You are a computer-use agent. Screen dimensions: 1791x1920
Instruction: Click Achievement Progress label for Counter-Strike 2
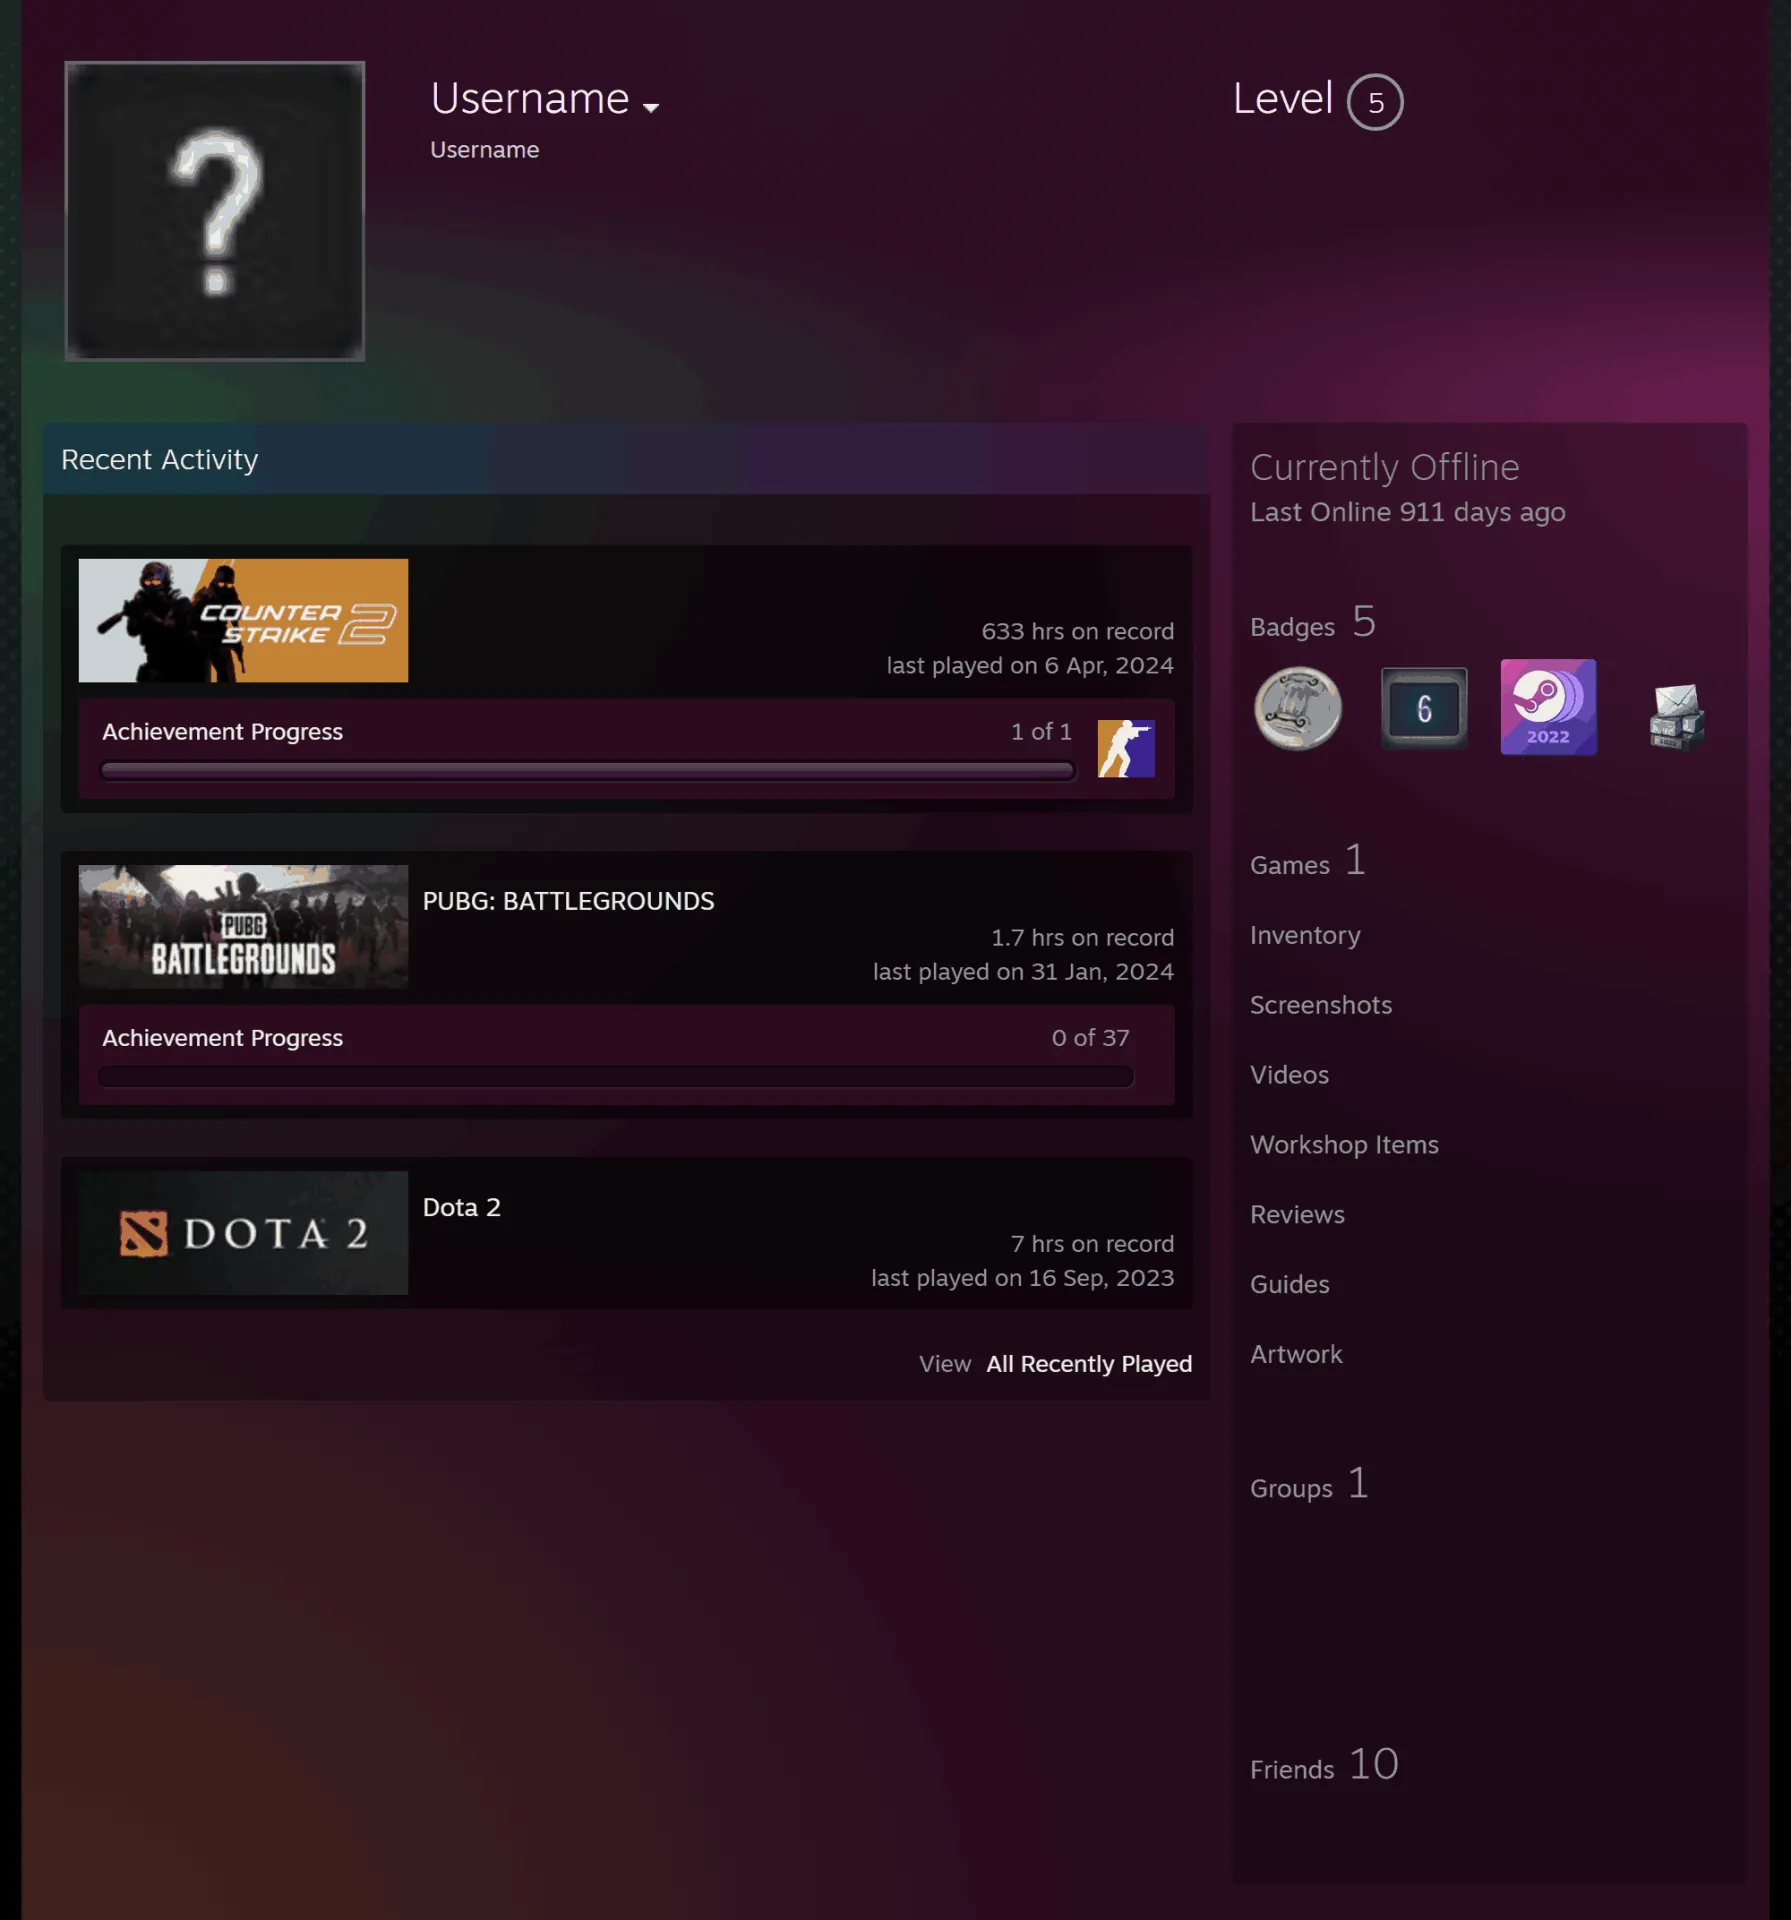tap(222, 732)
